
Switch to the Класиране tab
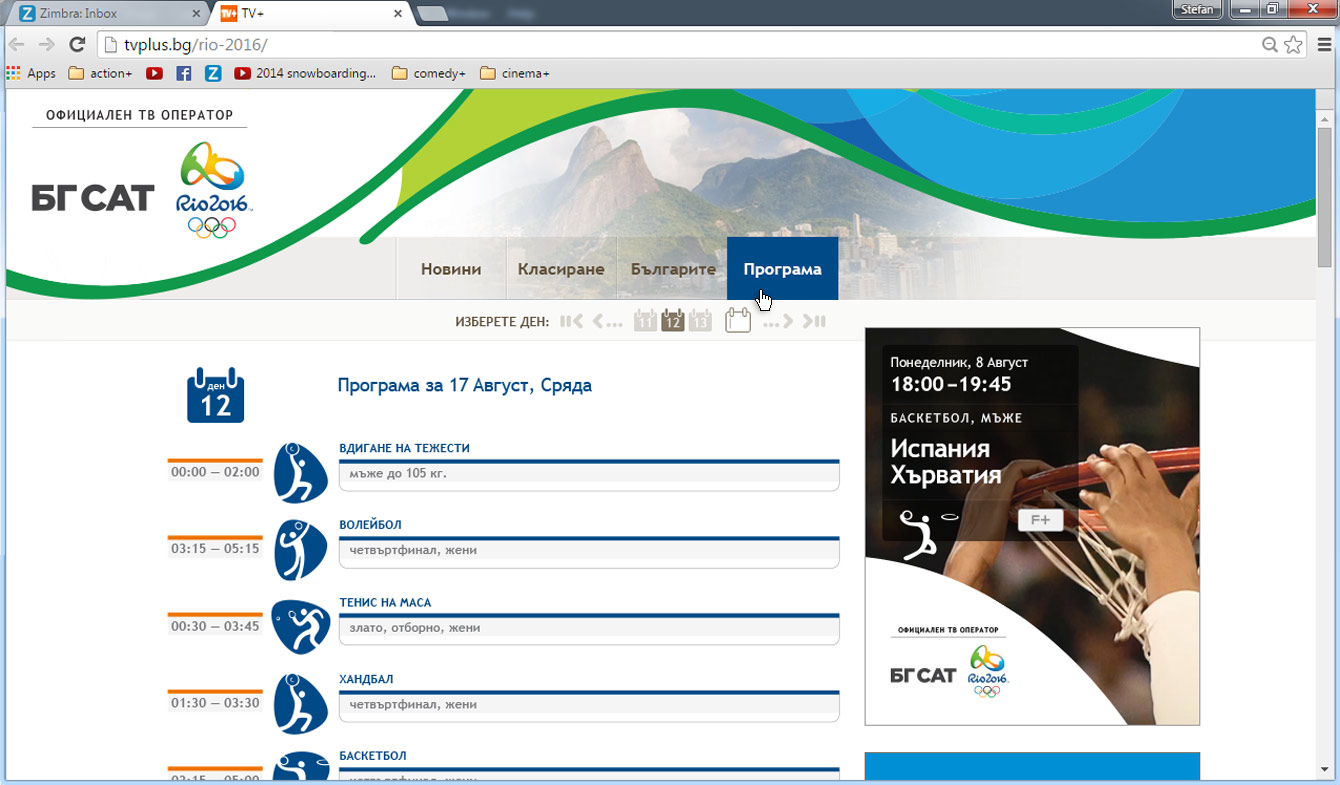[561, 268]
